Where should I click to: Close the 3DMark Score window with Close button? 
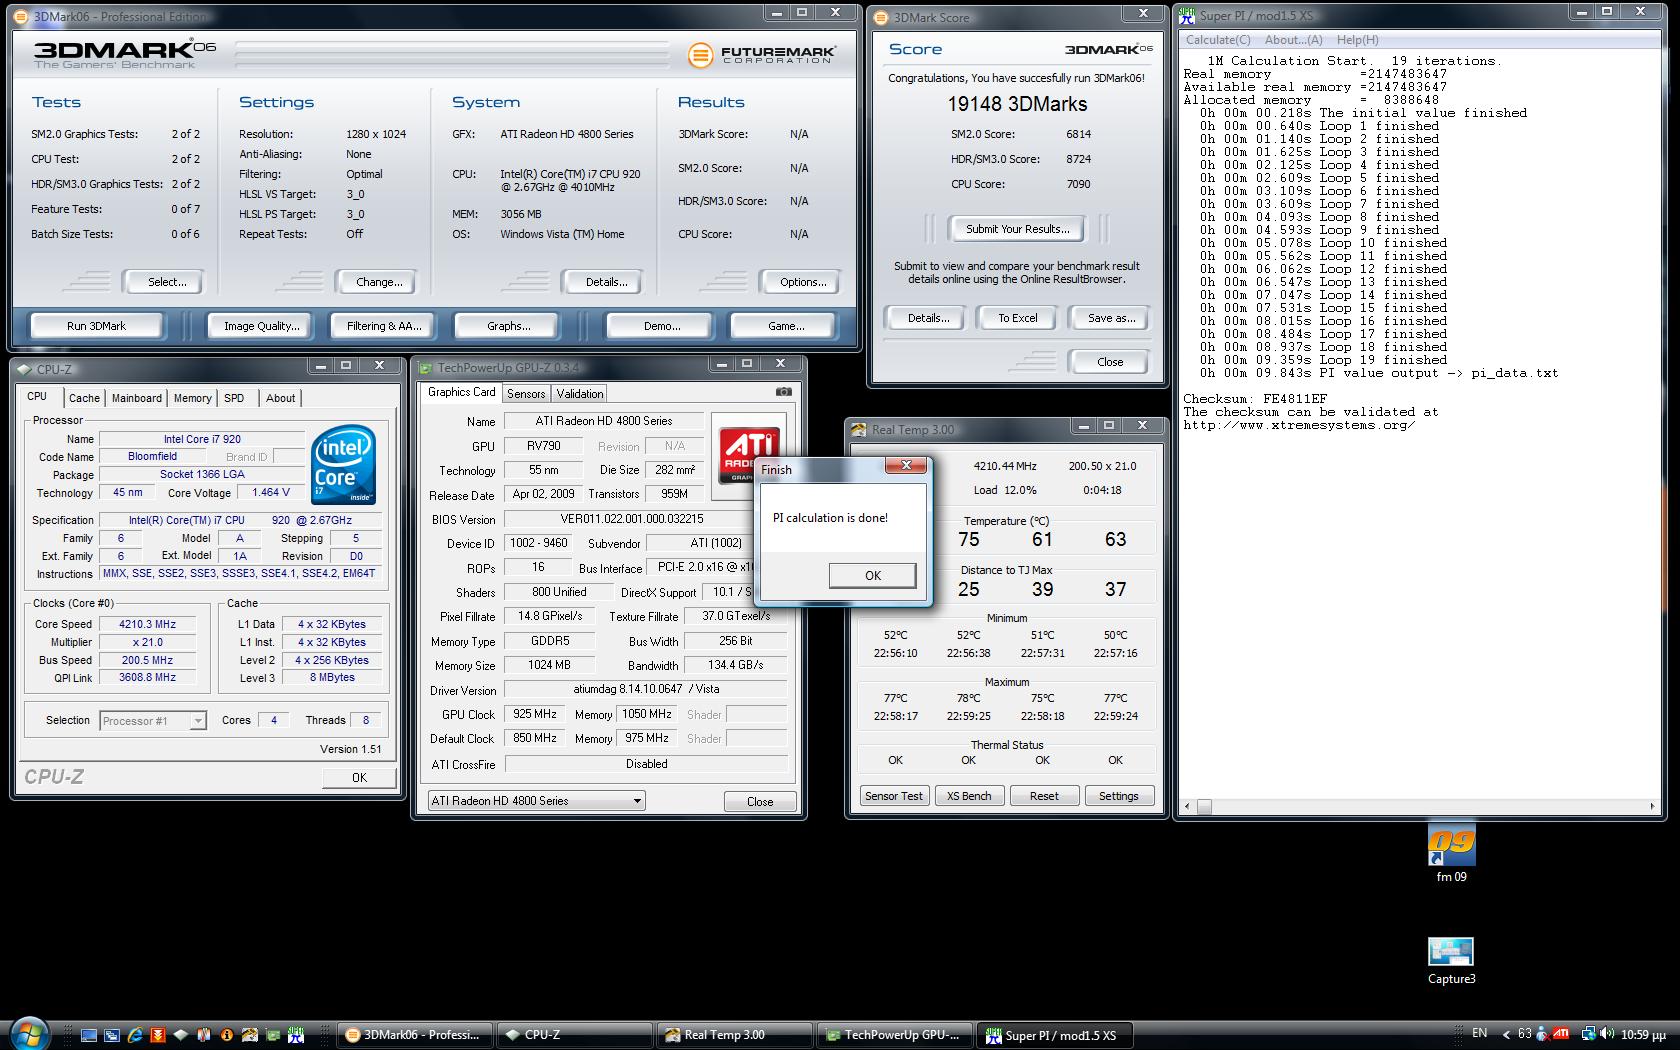[1109, 362]
